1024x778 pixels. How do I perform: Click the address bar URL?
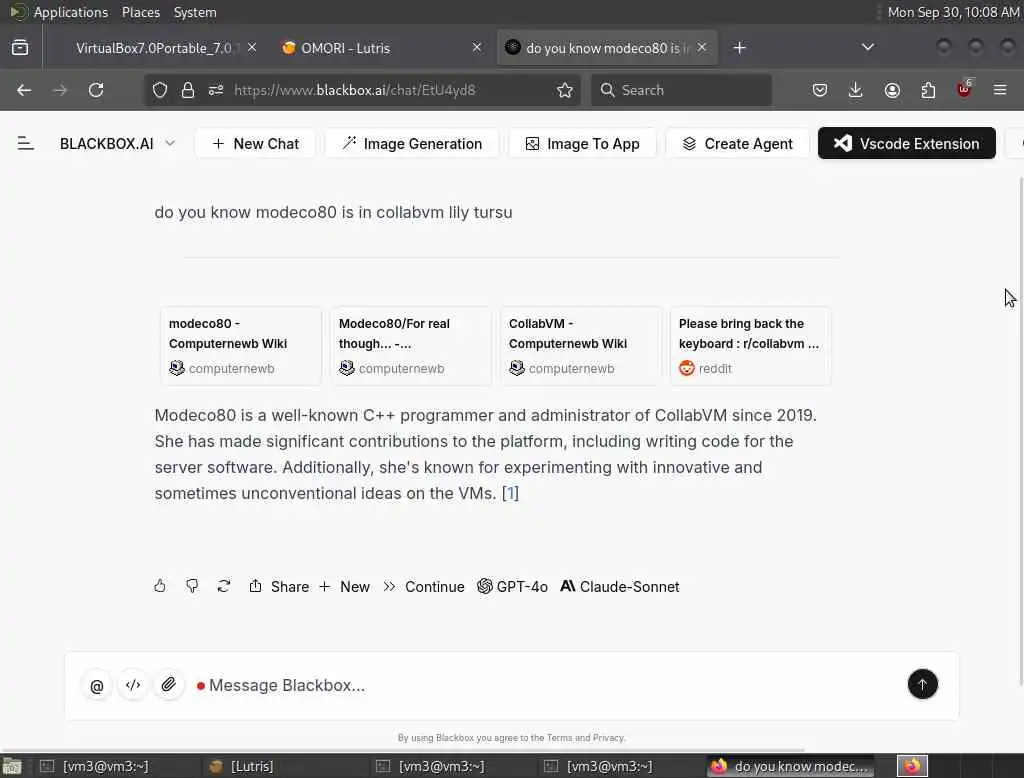tap(355, 90)
